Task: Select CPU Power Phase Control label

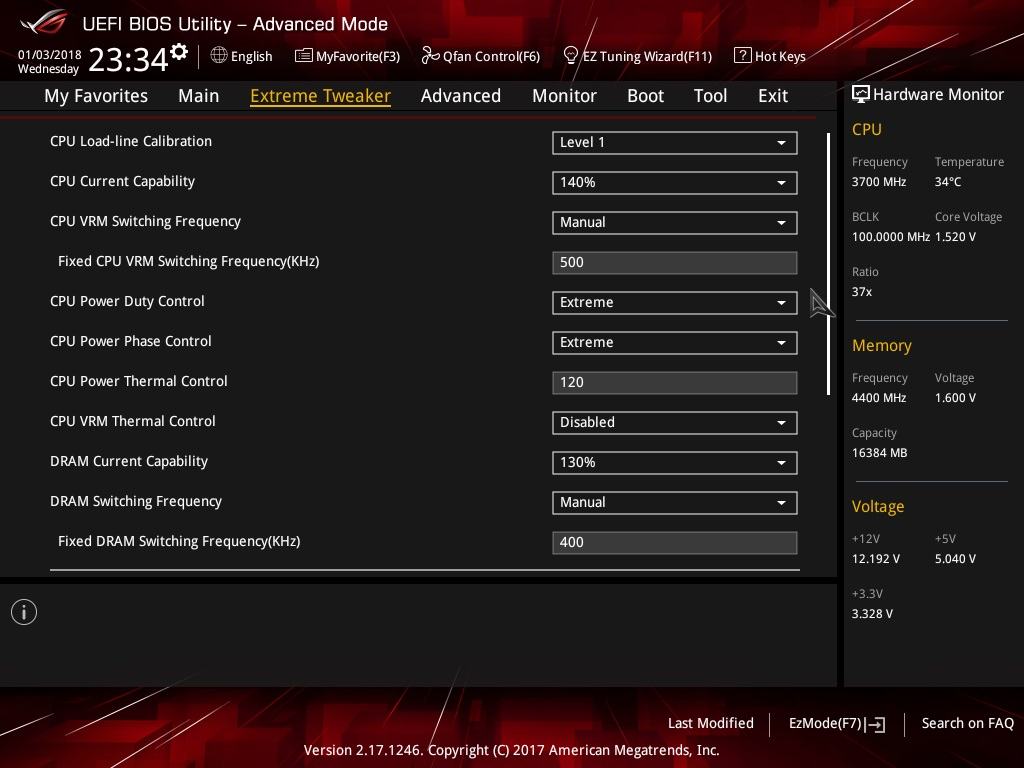Action: point(131,341)
